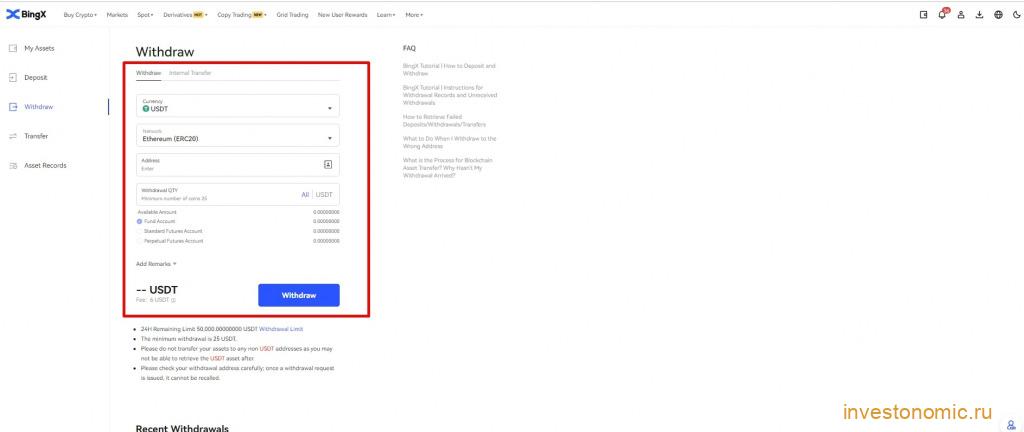Open Grid Trading in top navigation

tap(293, 14)
